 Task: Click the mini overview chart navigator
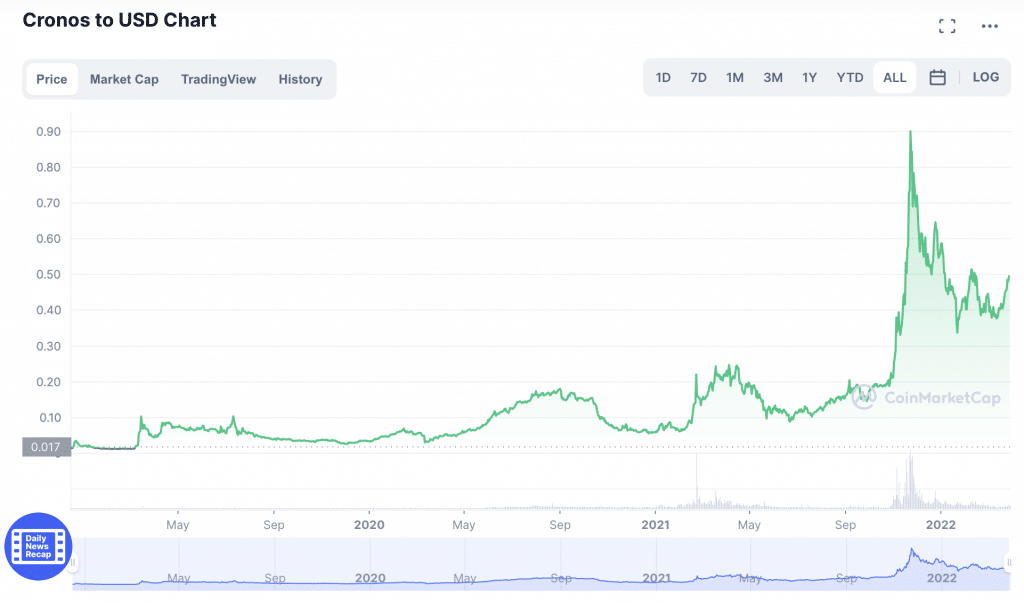click(541, 564)
